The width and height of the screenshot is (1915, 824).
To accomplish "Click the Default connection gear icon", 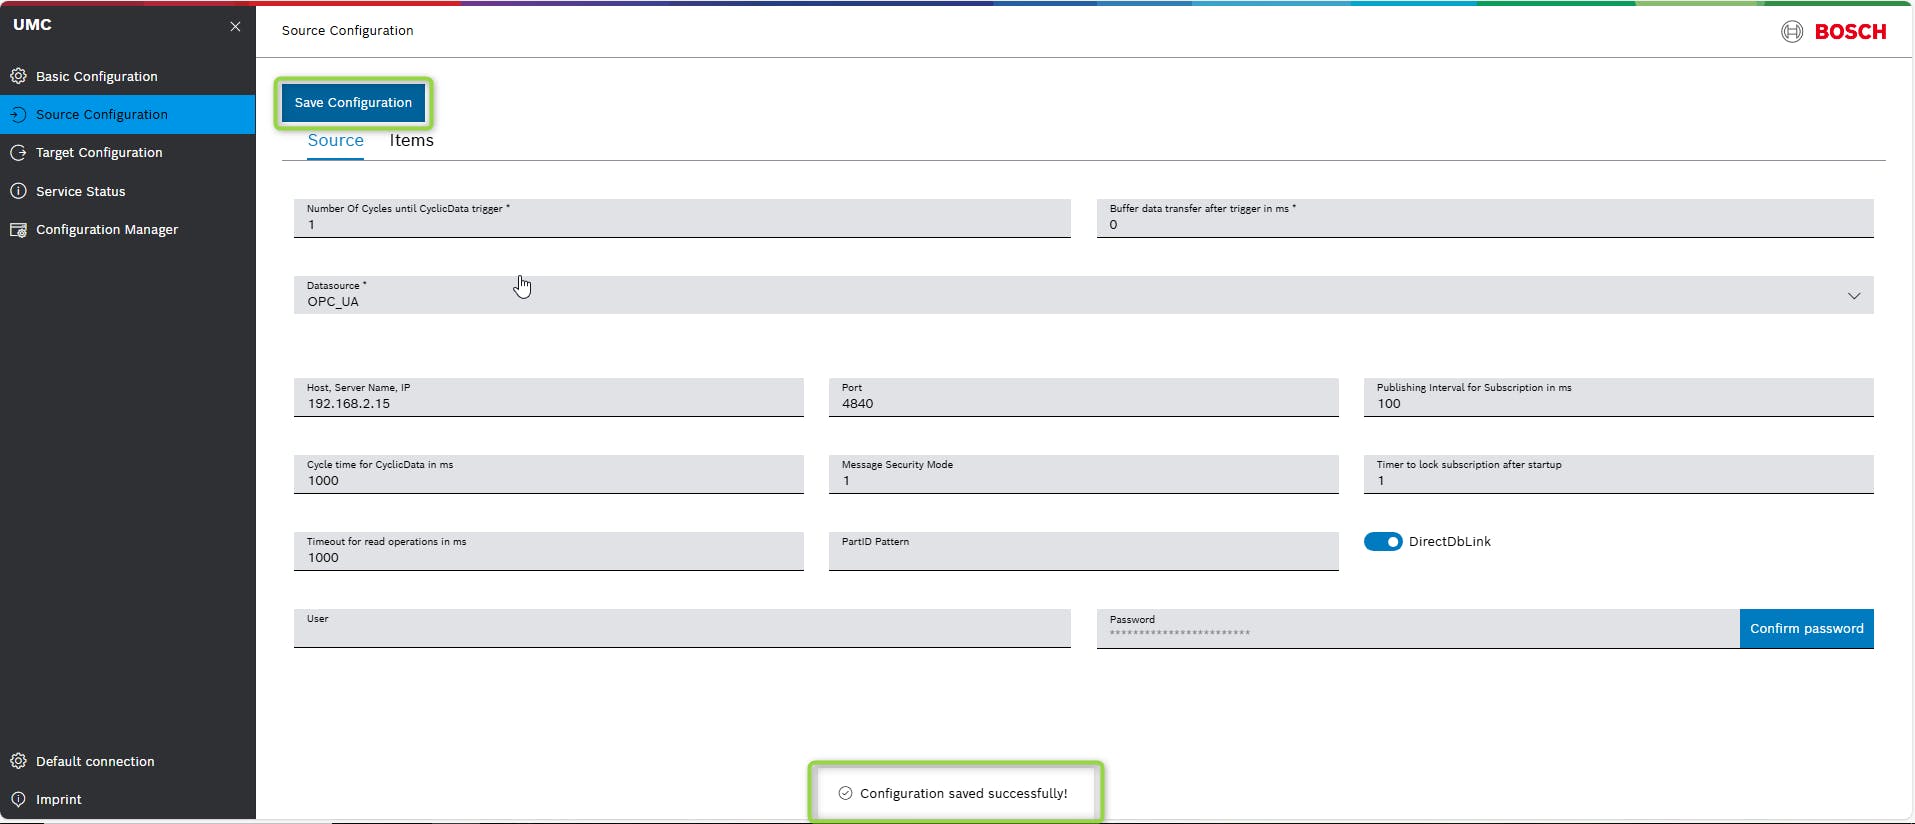I will (x=18, y=761).
